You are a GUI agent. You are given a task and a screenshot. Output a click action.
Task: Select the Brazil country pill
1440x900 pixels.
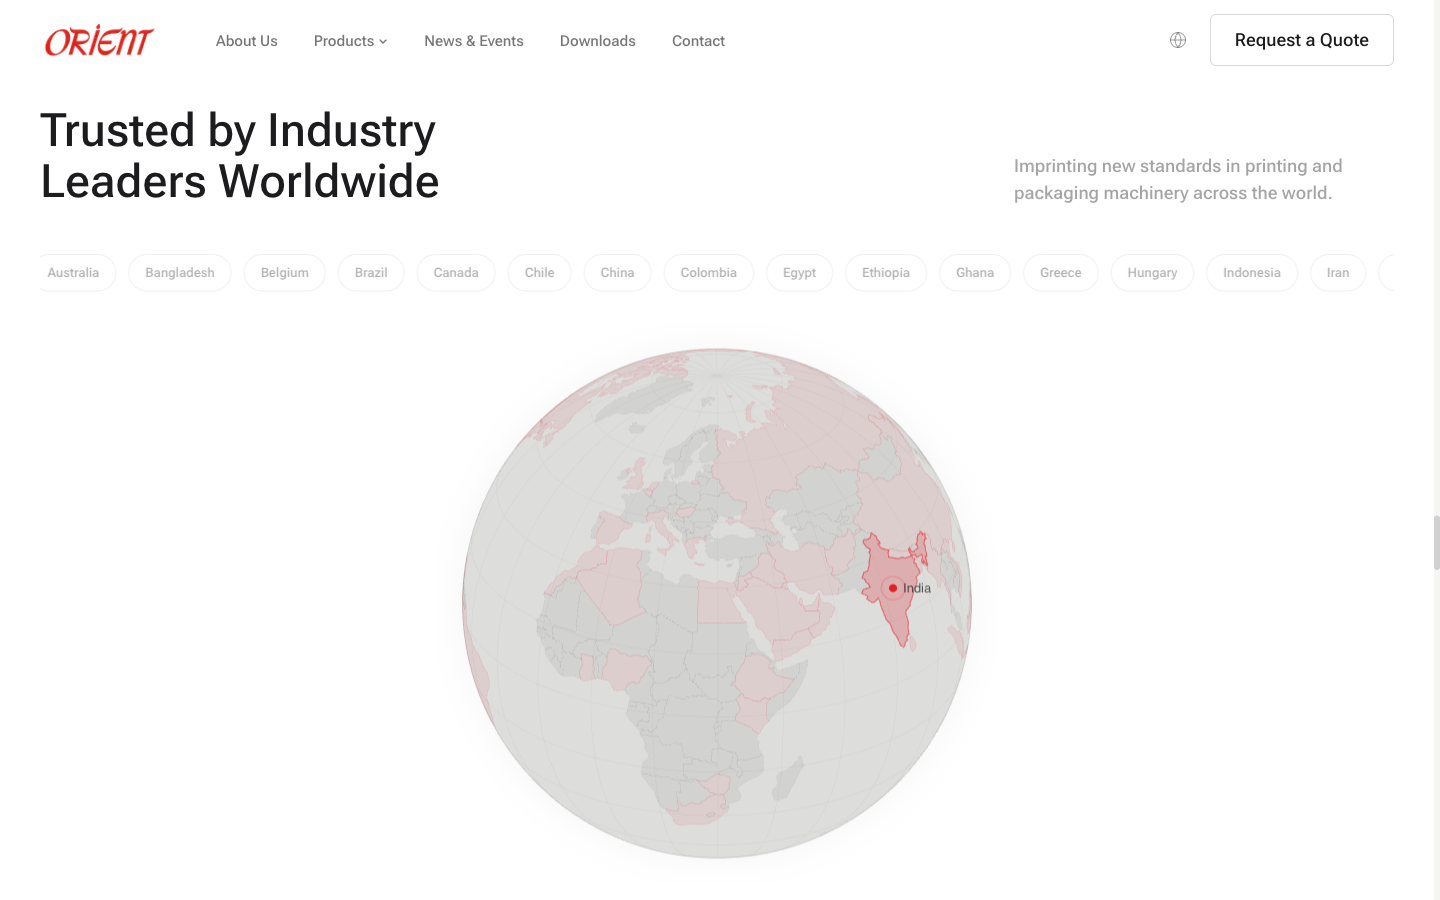[x=370, y=272]
